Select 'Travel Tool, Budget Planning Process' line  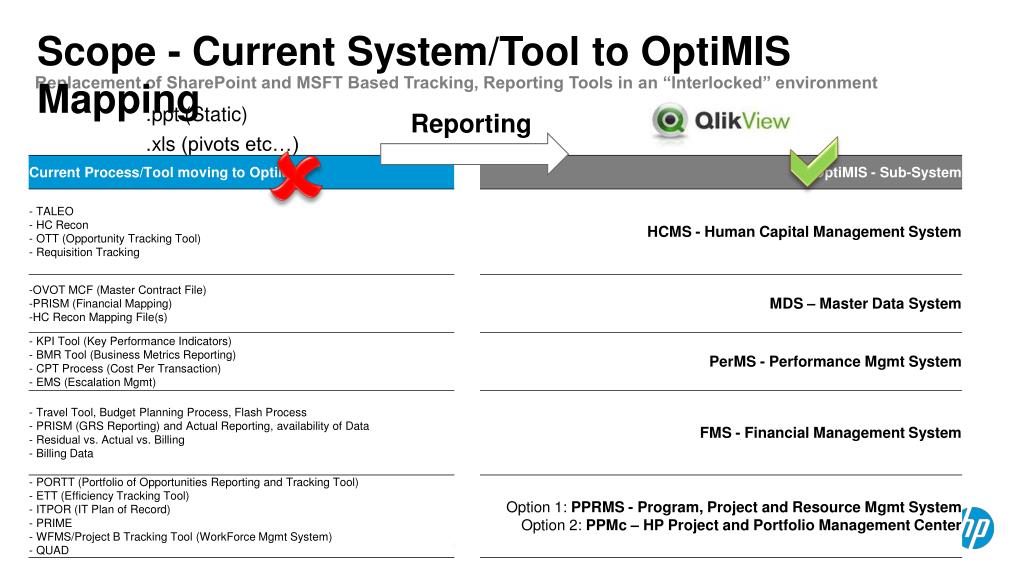[x=168, y=412]
